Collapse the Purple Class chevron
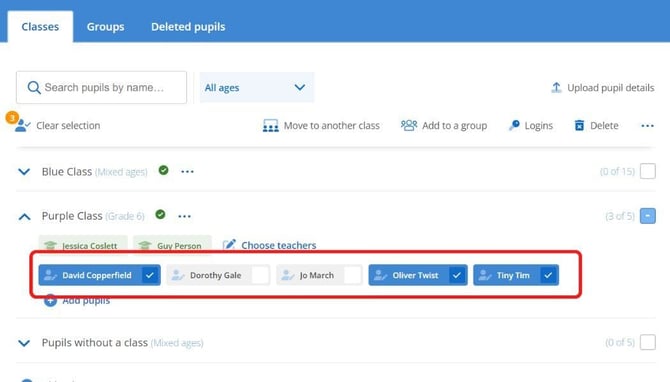Image resolution: width=670 pixels, height=382 pixels. 24,217
